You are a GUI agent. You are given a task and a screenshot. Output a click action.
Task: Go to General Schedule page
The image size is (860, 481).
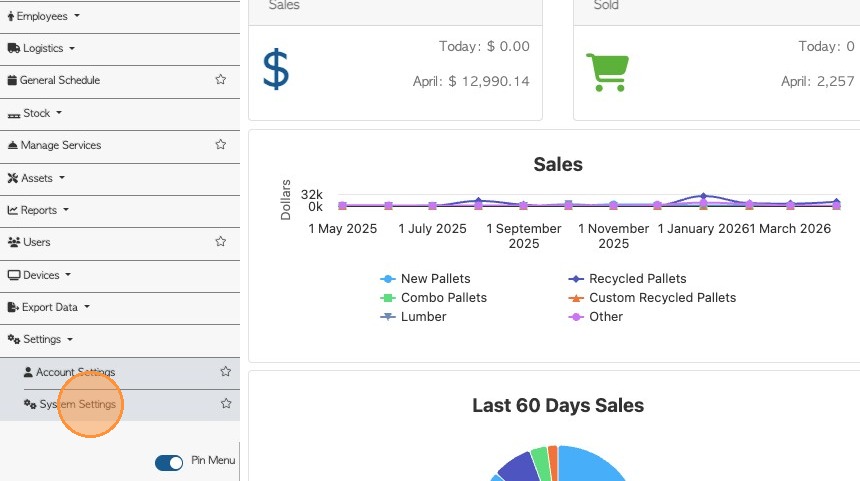54,80
